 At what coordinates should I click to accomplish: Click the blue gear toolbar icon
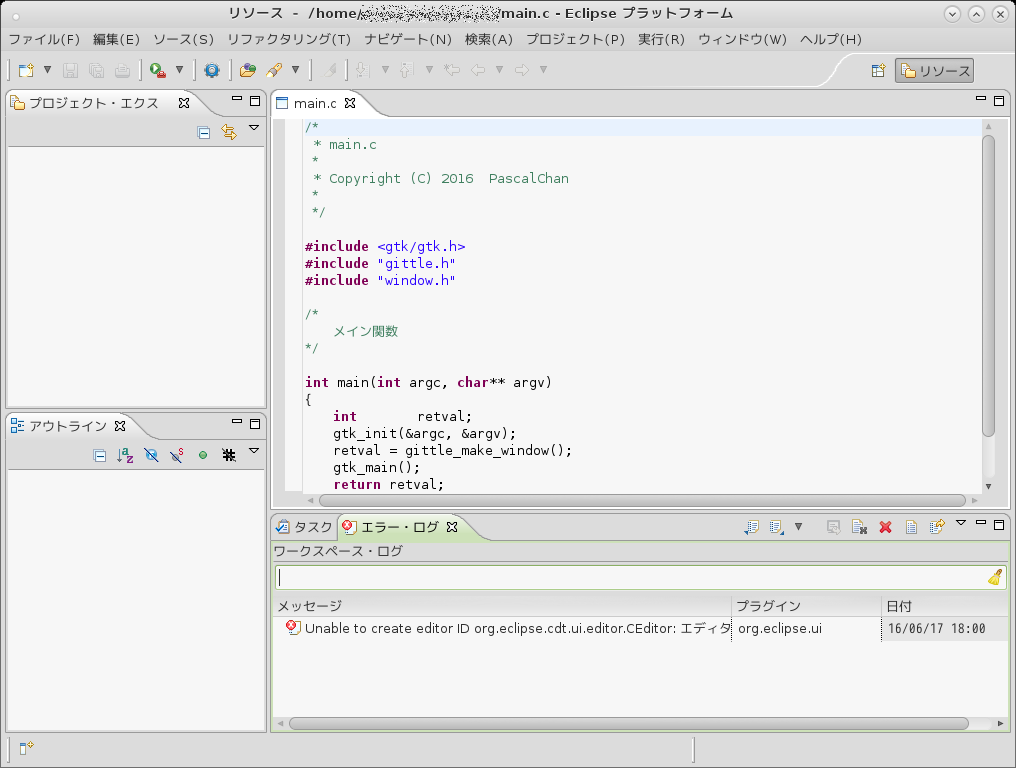point(211,70)
